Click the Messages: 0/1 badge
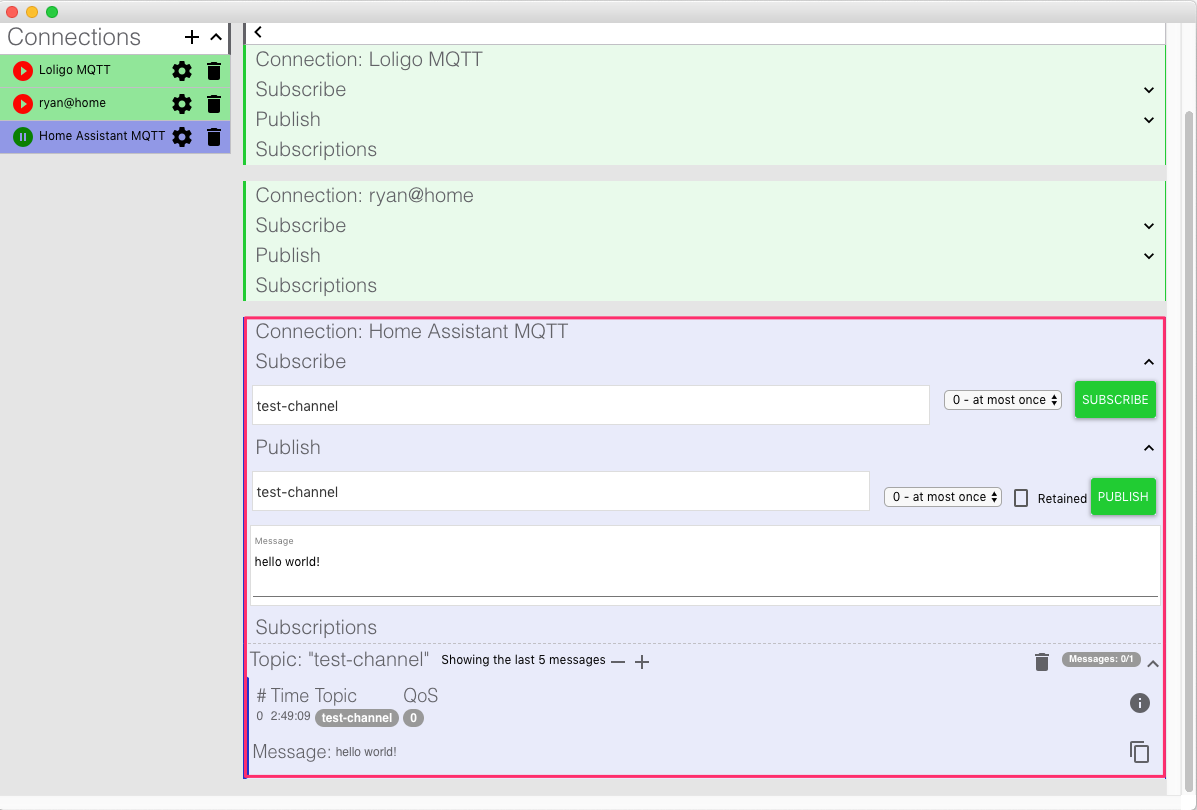Image resolution: width=1197 pixels, height=810 pixels. (x=1100, y=659)
